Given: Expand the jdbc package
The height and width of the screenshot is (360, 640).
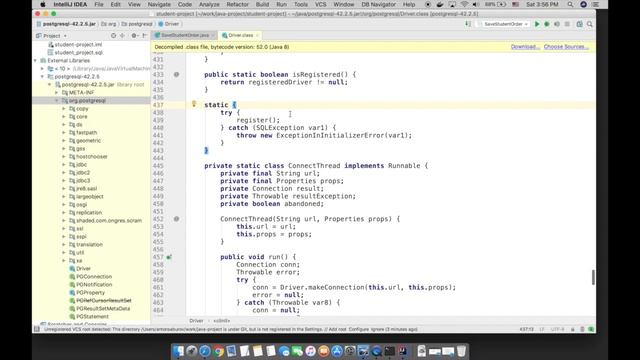Looking at the screenshot, I should click(64, 164).
